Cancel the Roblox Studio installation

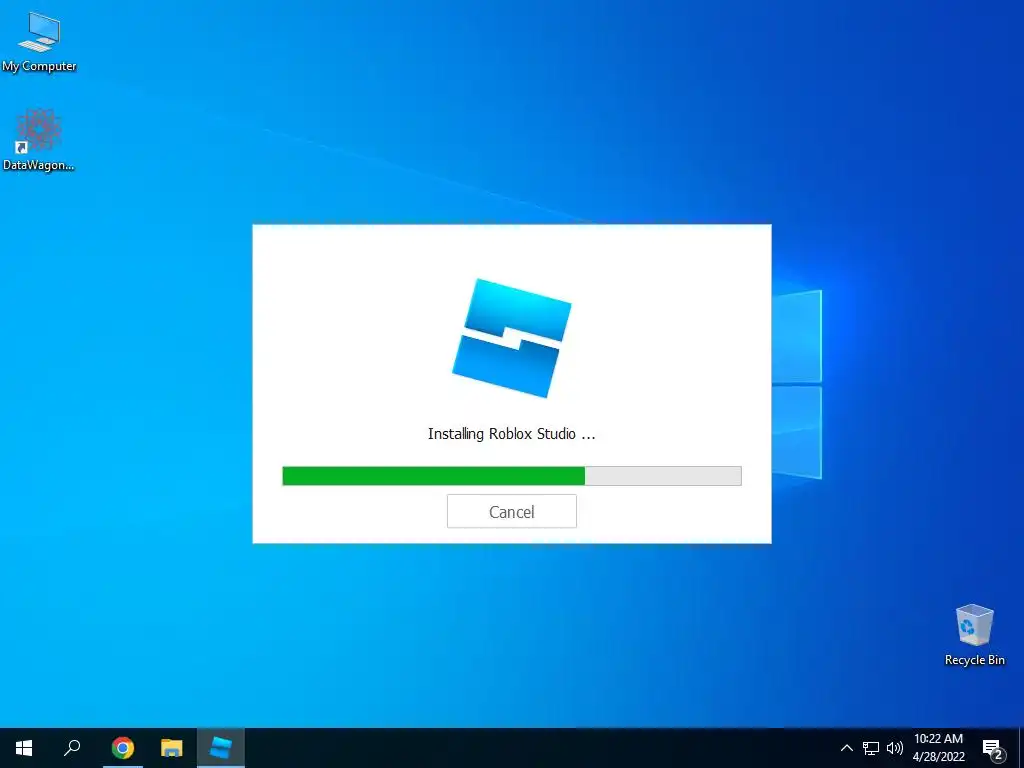pos(511,511)
